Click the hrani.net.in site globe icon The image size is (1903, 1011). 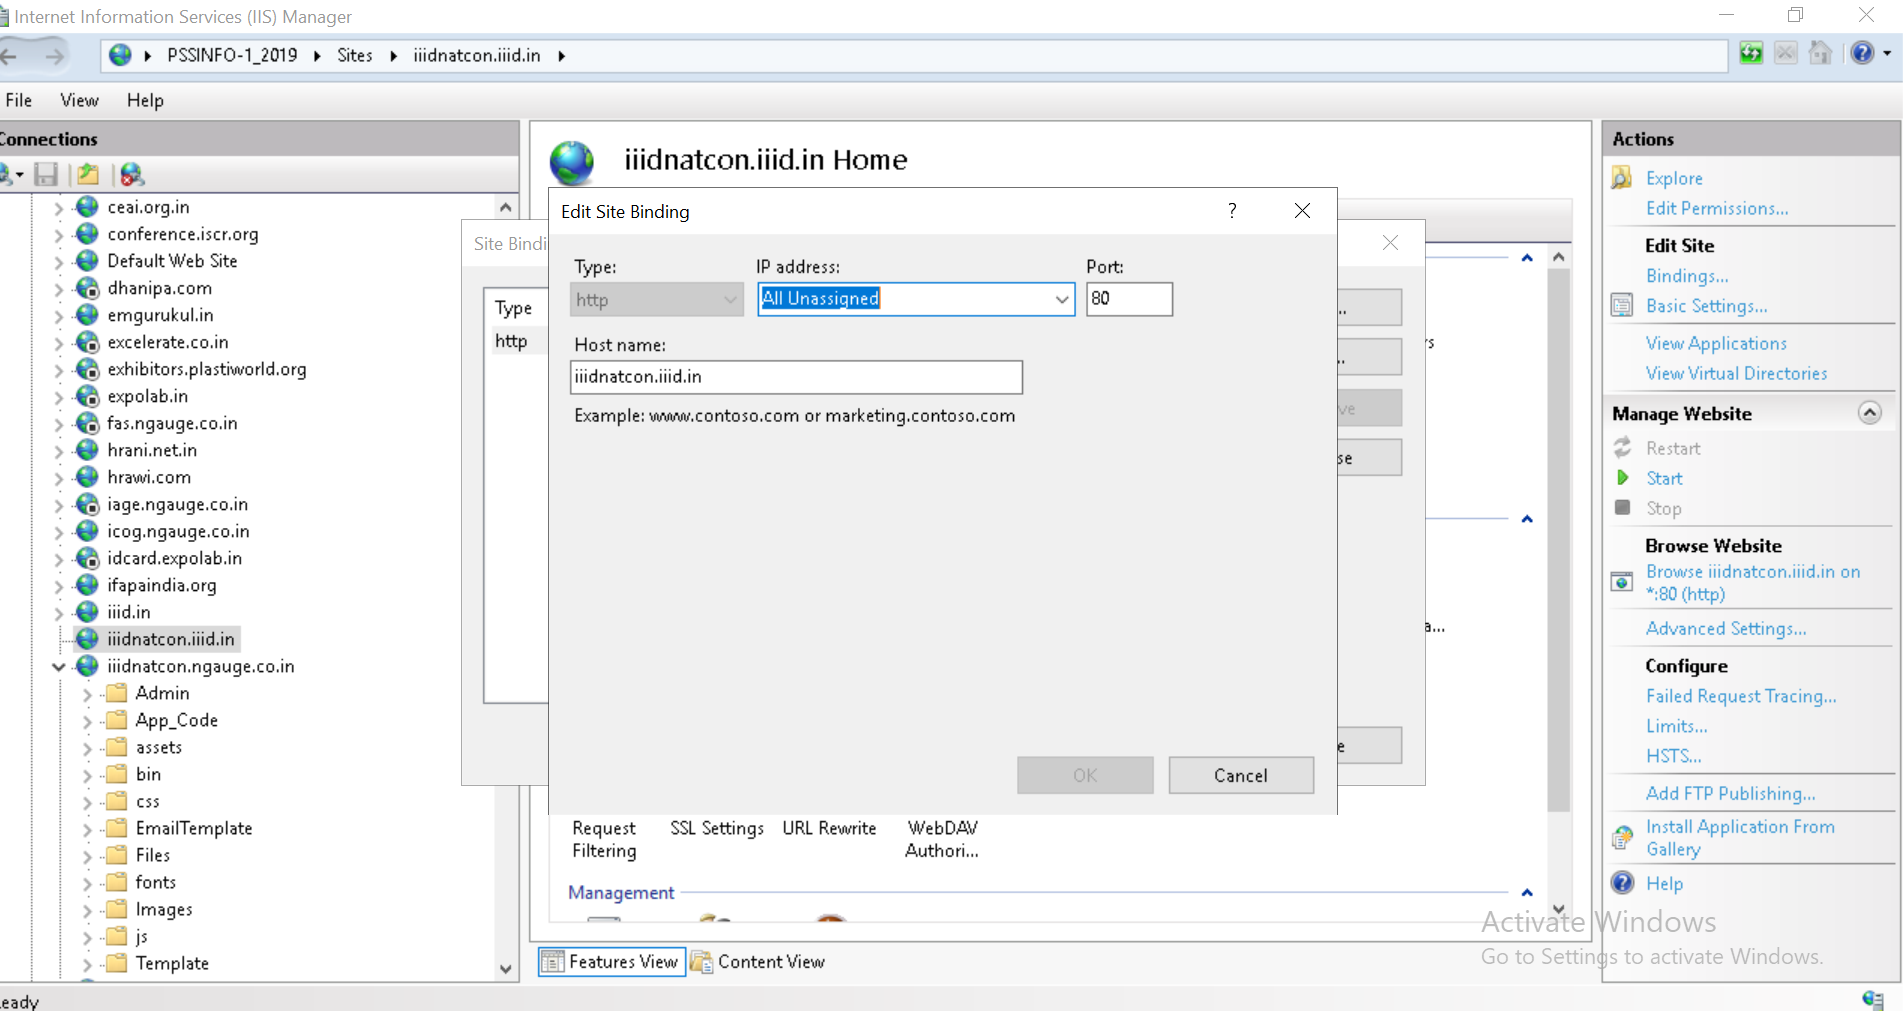[x=88, y=450]
